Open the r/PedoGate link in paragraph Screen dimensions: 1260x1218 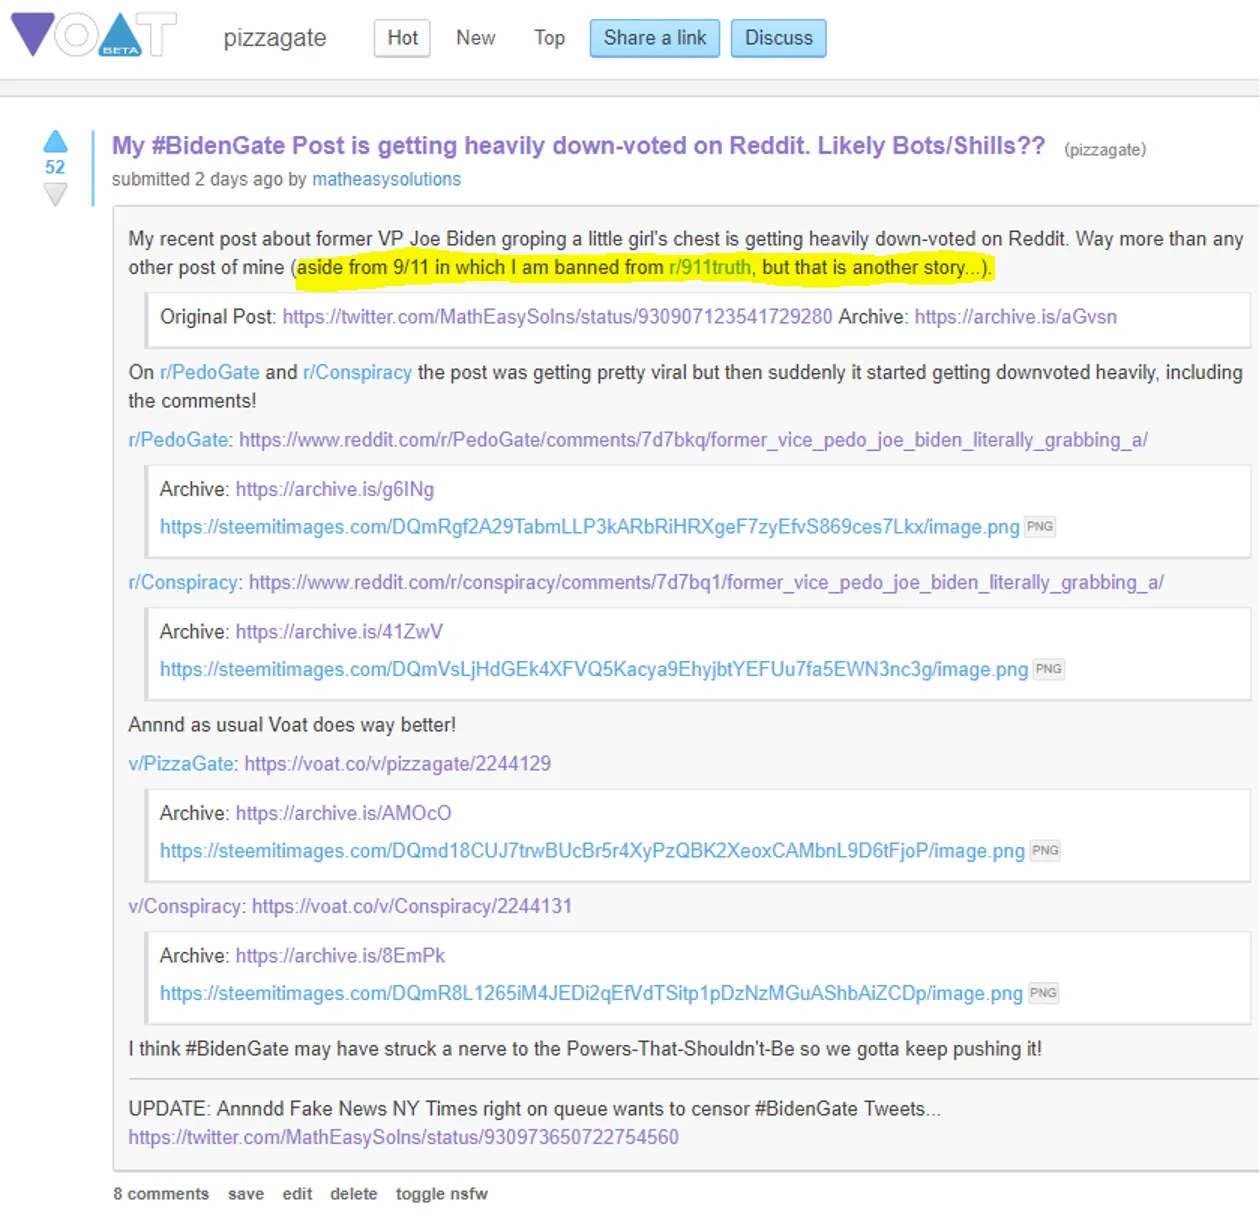[x=210, y=372]
